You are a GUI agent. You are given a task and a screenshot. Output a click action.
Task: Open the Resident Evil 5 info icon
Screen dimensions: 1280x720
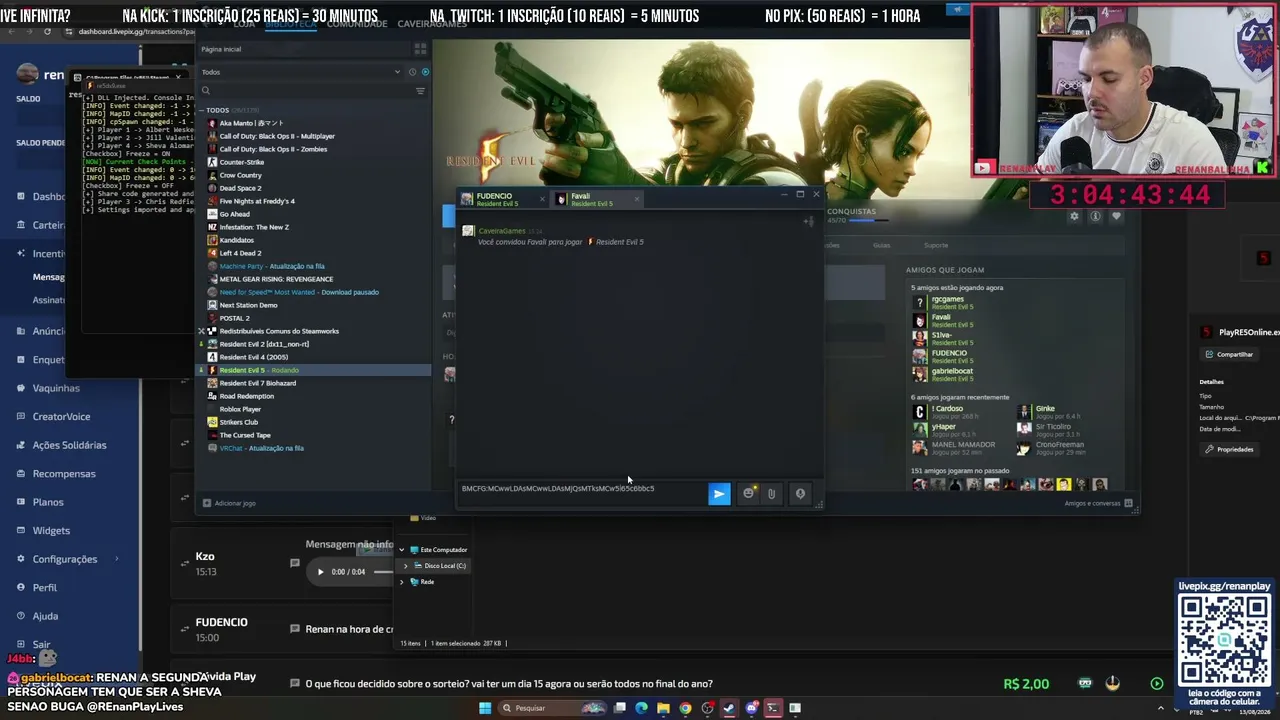[1095, 216]
